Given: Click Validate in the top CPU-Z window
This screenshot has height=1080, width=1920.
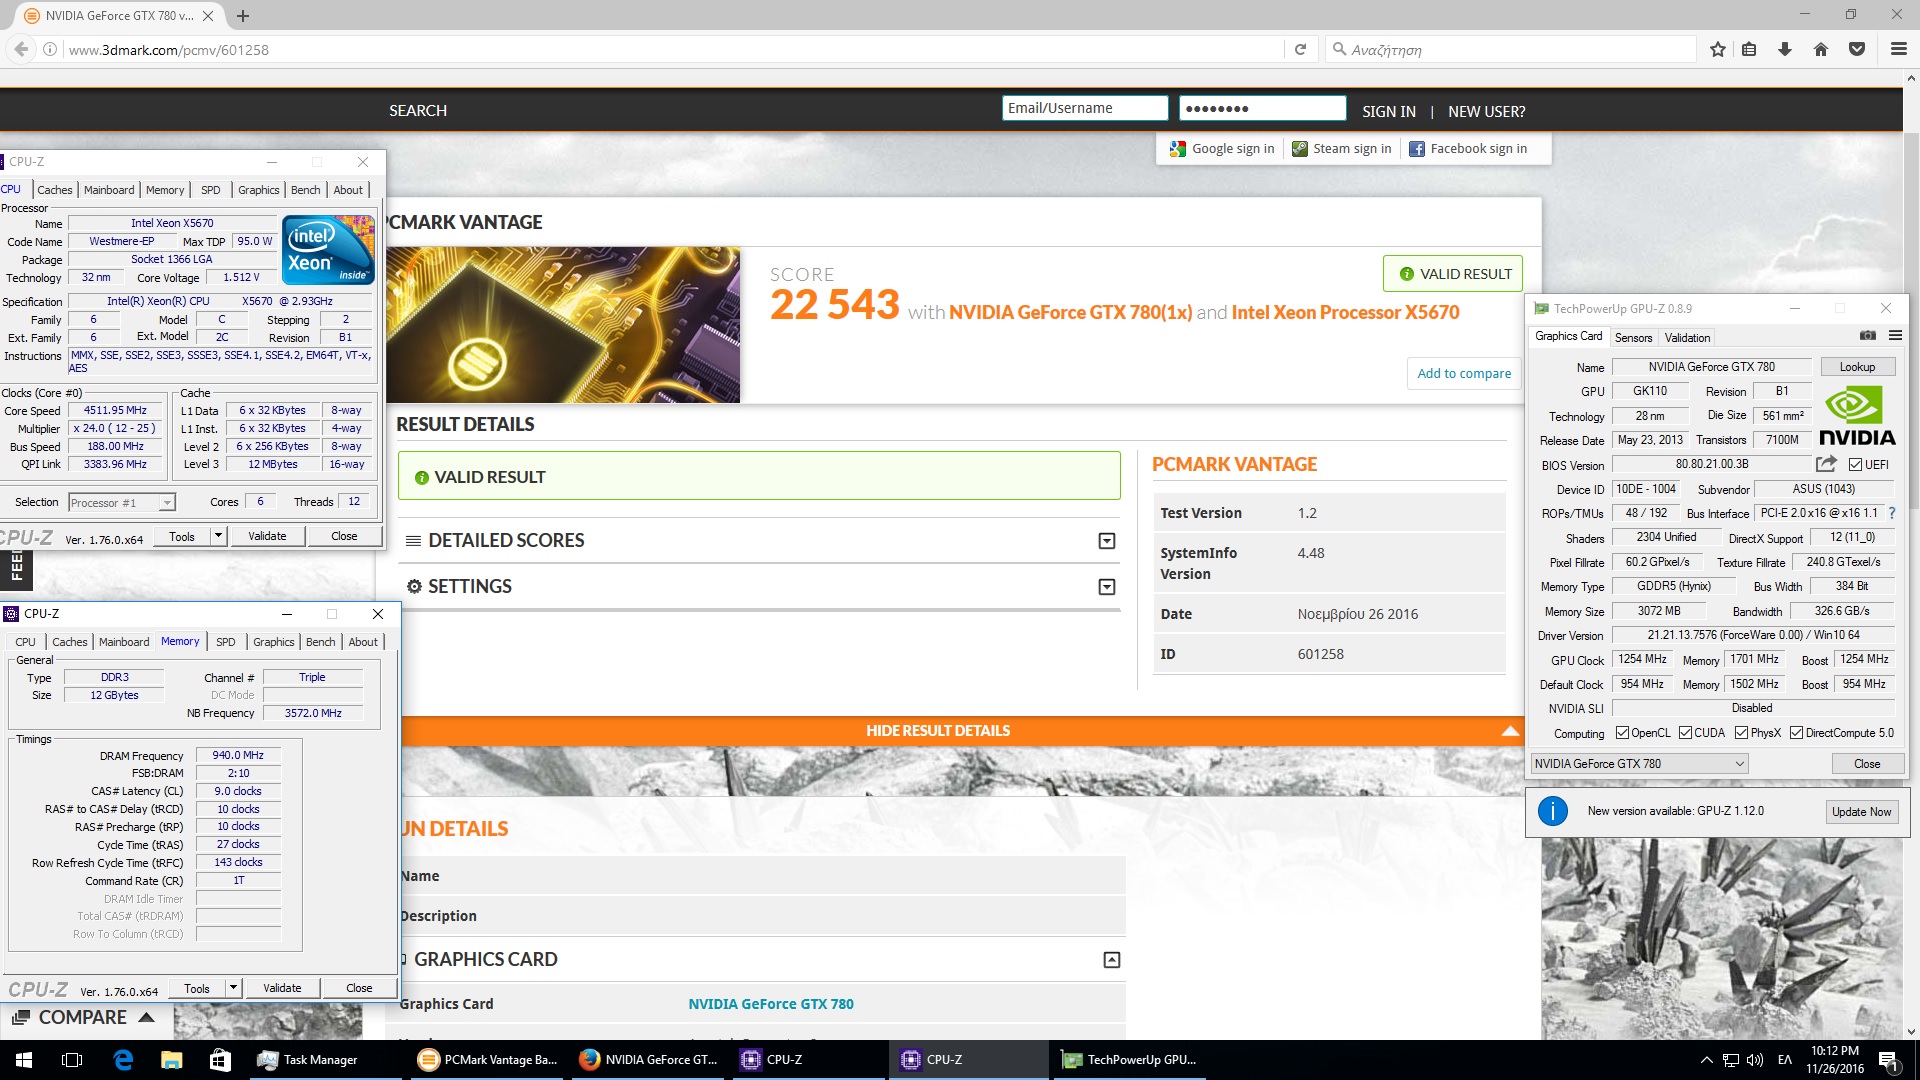Looking at the screenshot, I should pos(267,536).
